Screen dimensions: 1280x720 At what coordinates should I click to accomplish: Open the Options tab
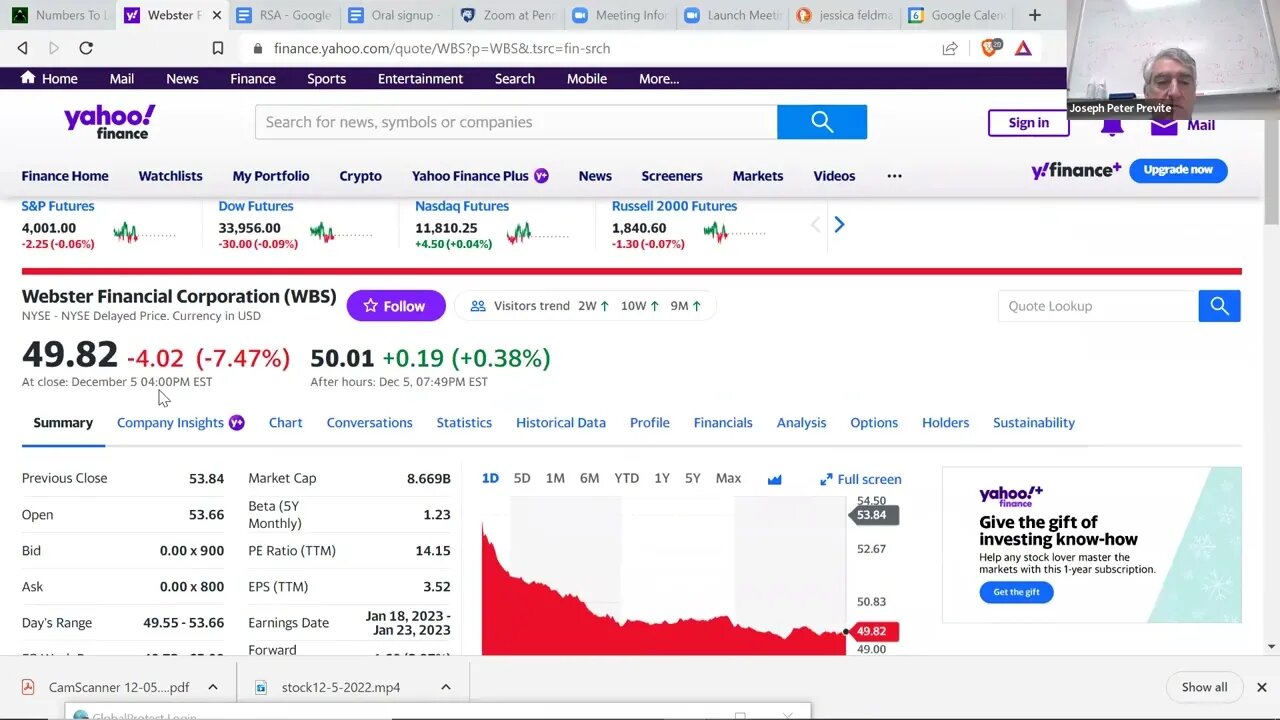tap(874, 423)
